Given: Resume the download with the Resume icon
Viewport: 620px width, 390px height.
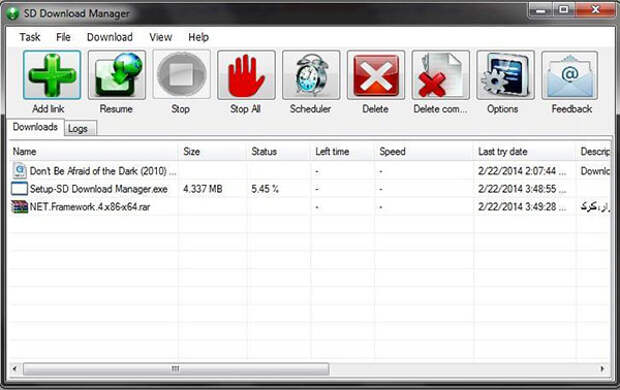Looking at the screenshot, I should [117, 75].
